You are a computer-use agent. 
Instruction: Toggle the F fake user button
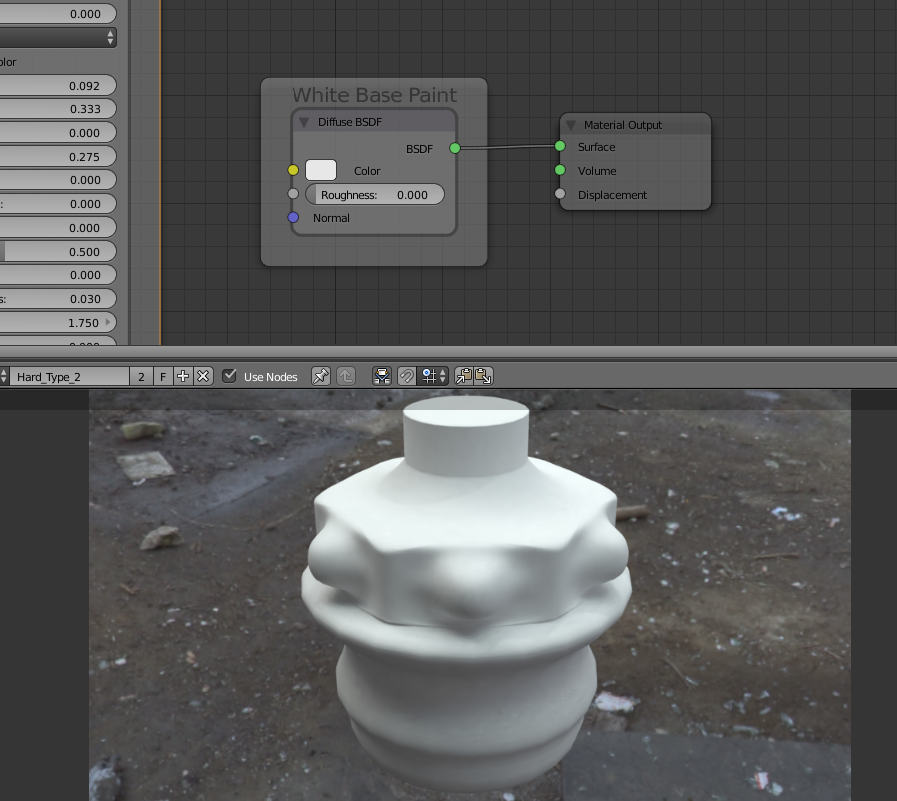coord(163,376)
